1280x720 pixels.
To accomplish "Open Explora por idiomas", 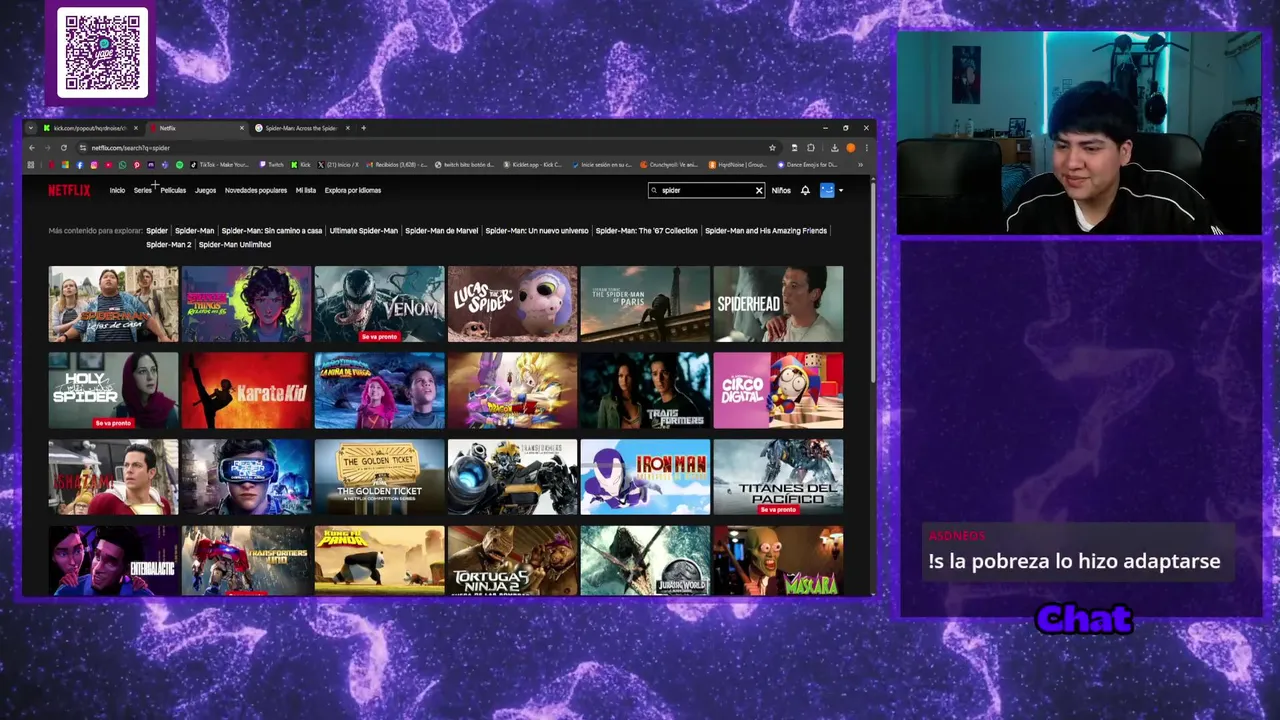I will [353, 190].
